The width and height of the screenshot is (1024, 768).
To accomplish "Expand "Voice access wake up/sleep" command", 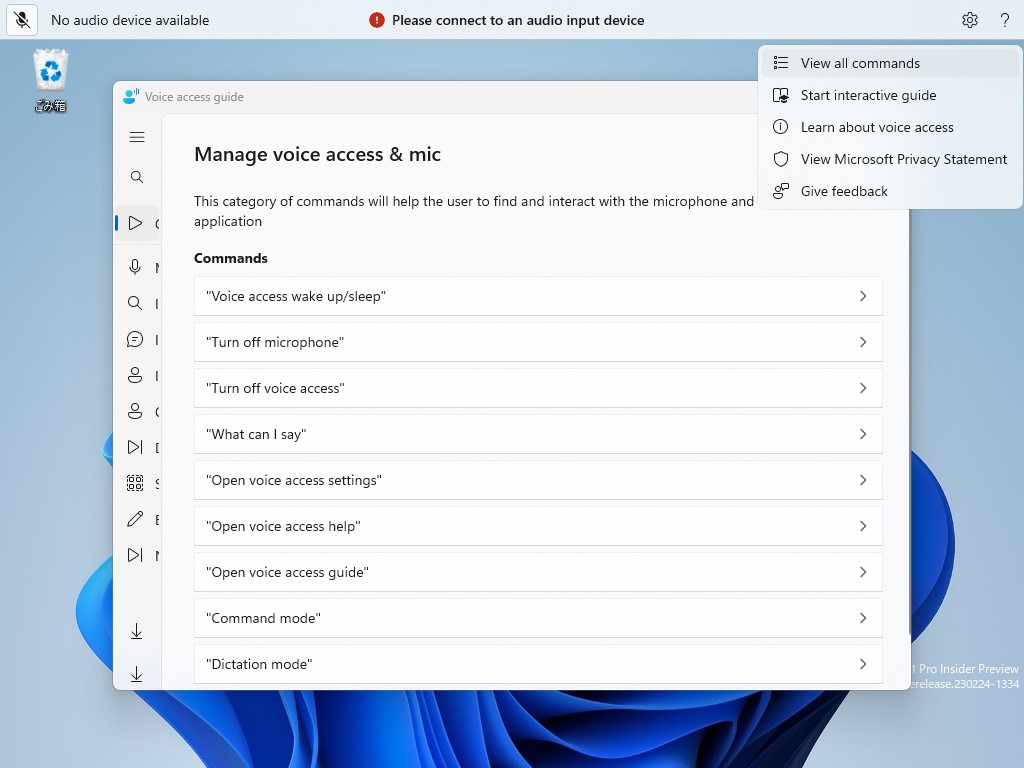I will click(x=538, y=296).
